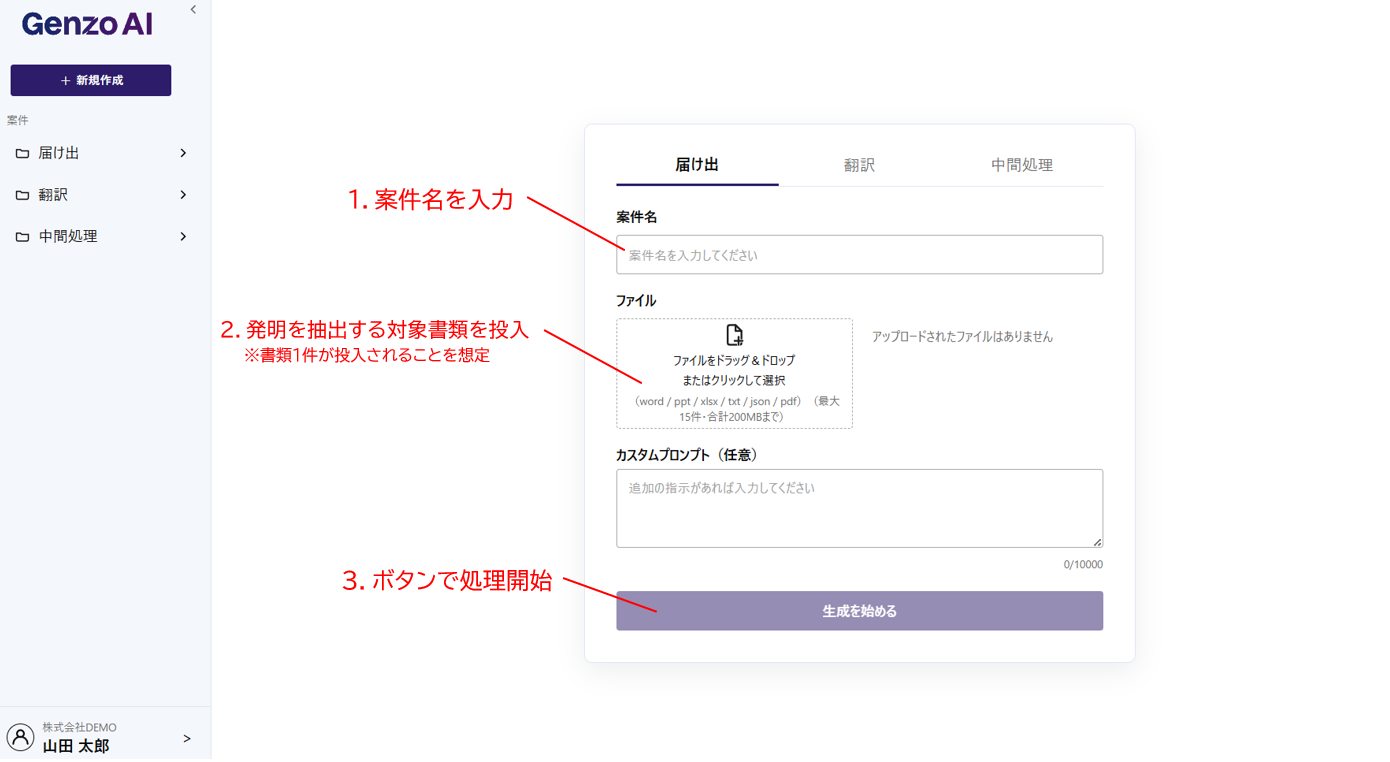
Task: Click the アップロードされたファイルはありません text
Action: 962,337
